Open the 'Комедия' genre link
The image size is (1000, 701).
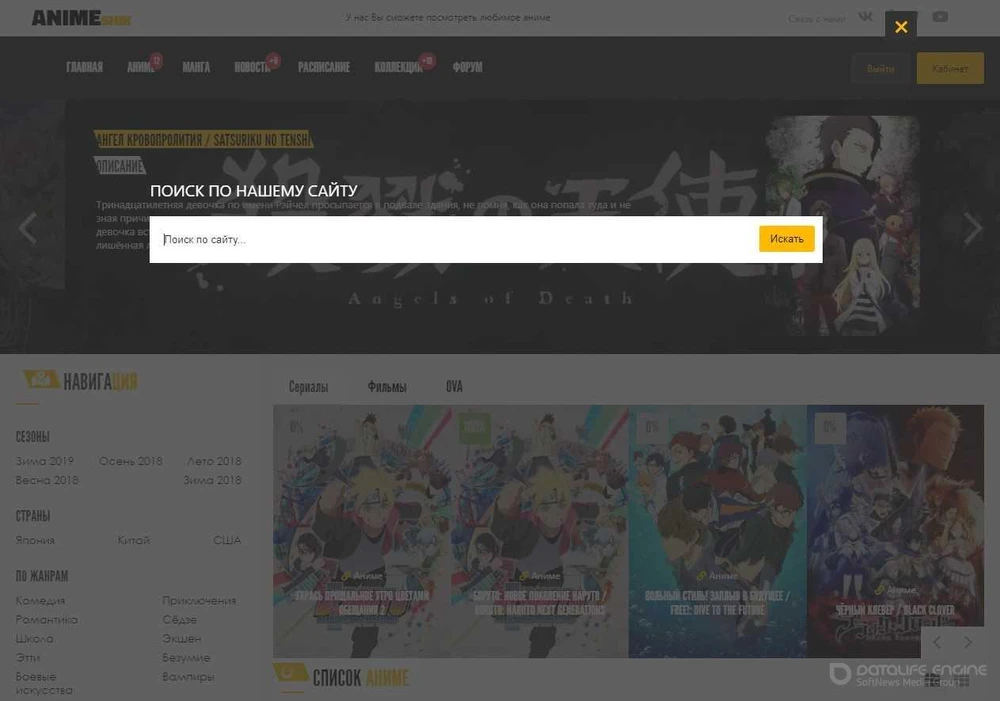(40, 600)
